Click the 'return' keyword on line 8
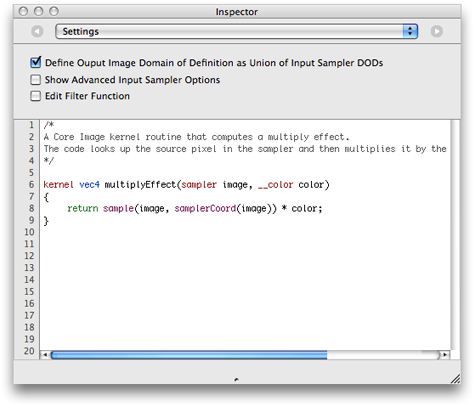 (x=83, y=209)
